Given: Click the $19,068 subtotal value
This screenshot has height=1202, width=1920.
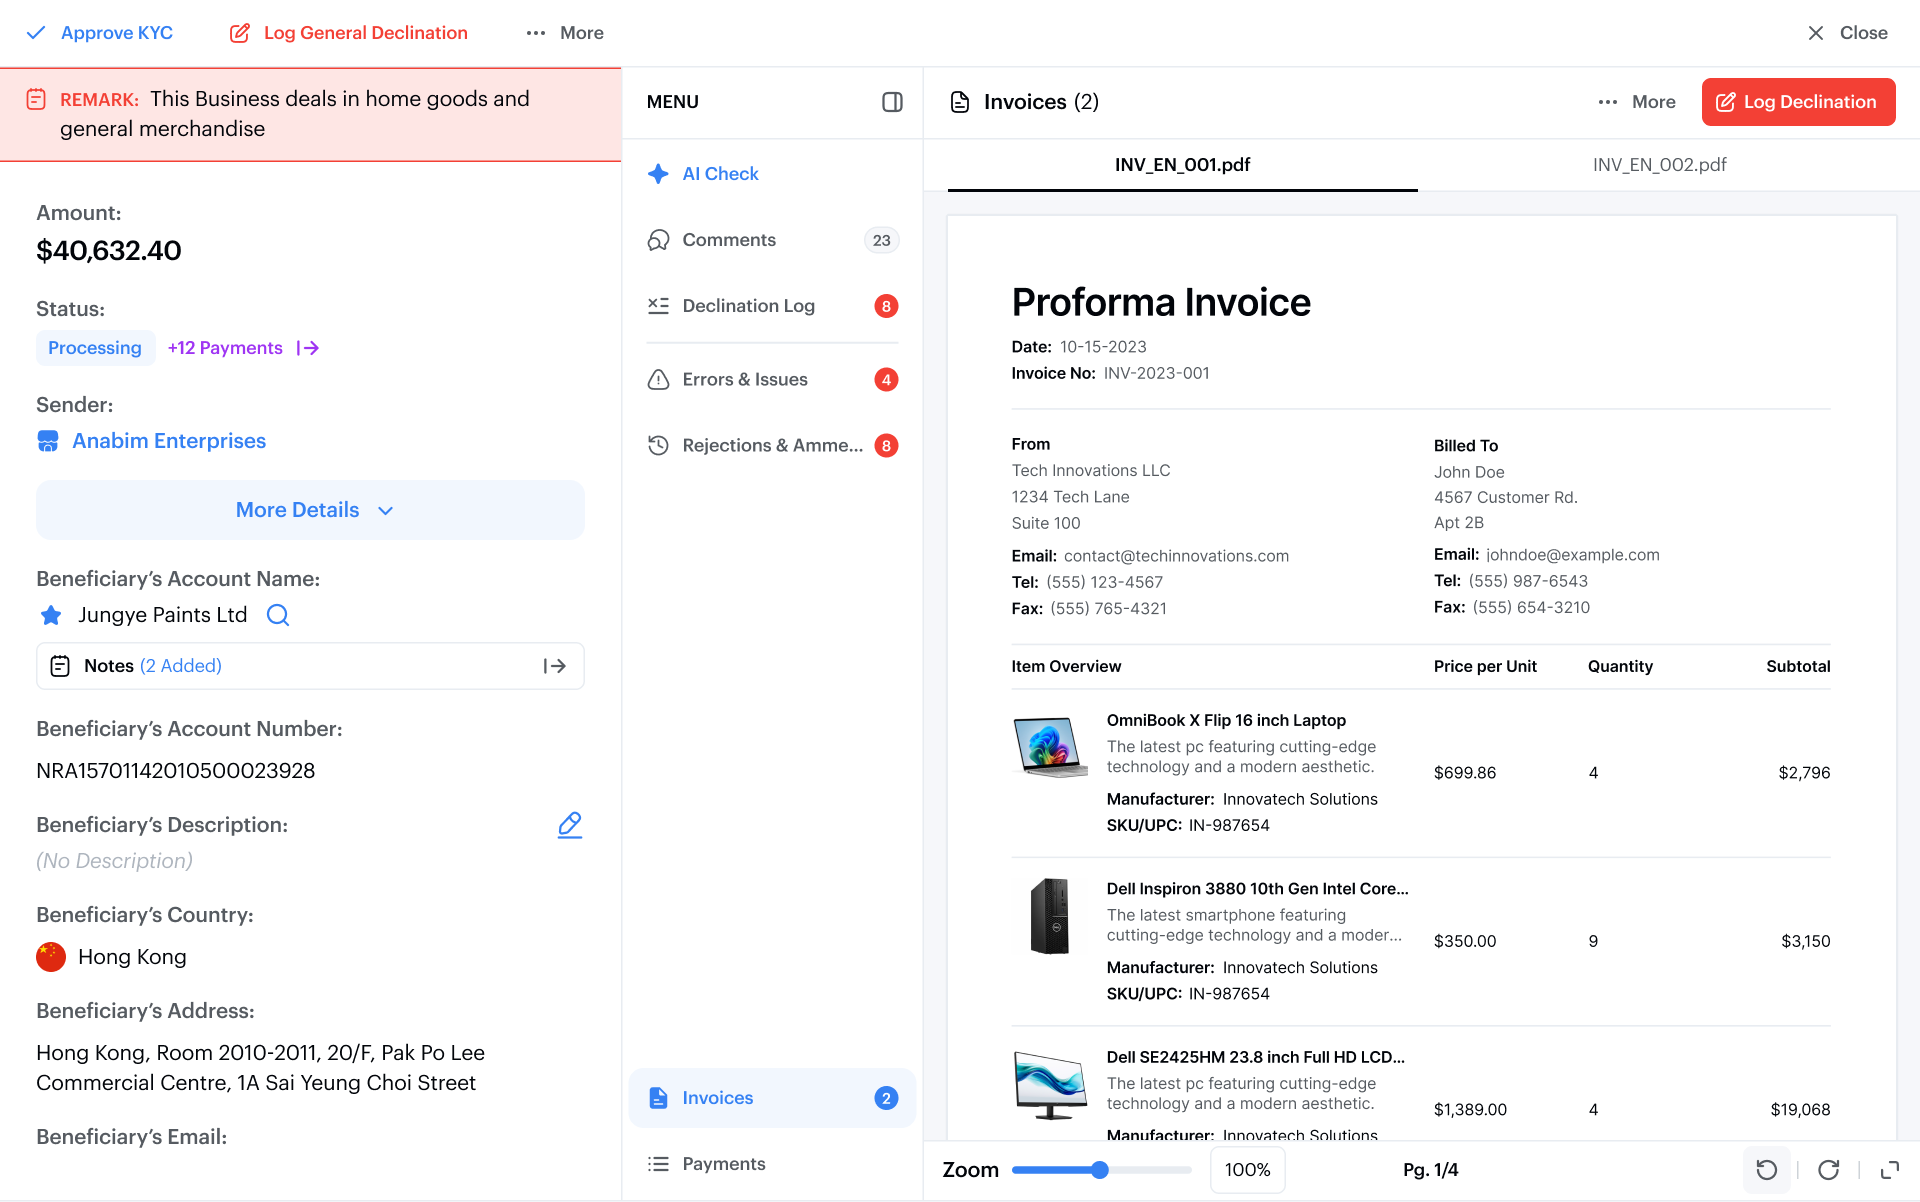Looking at the screenshot, I should point(1800,1109).
